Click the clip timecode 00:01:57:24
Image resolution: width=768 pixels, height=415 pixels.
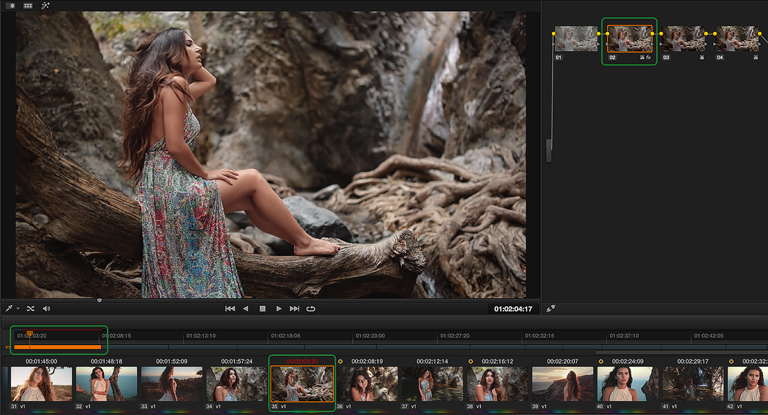[x=237, y=362]
